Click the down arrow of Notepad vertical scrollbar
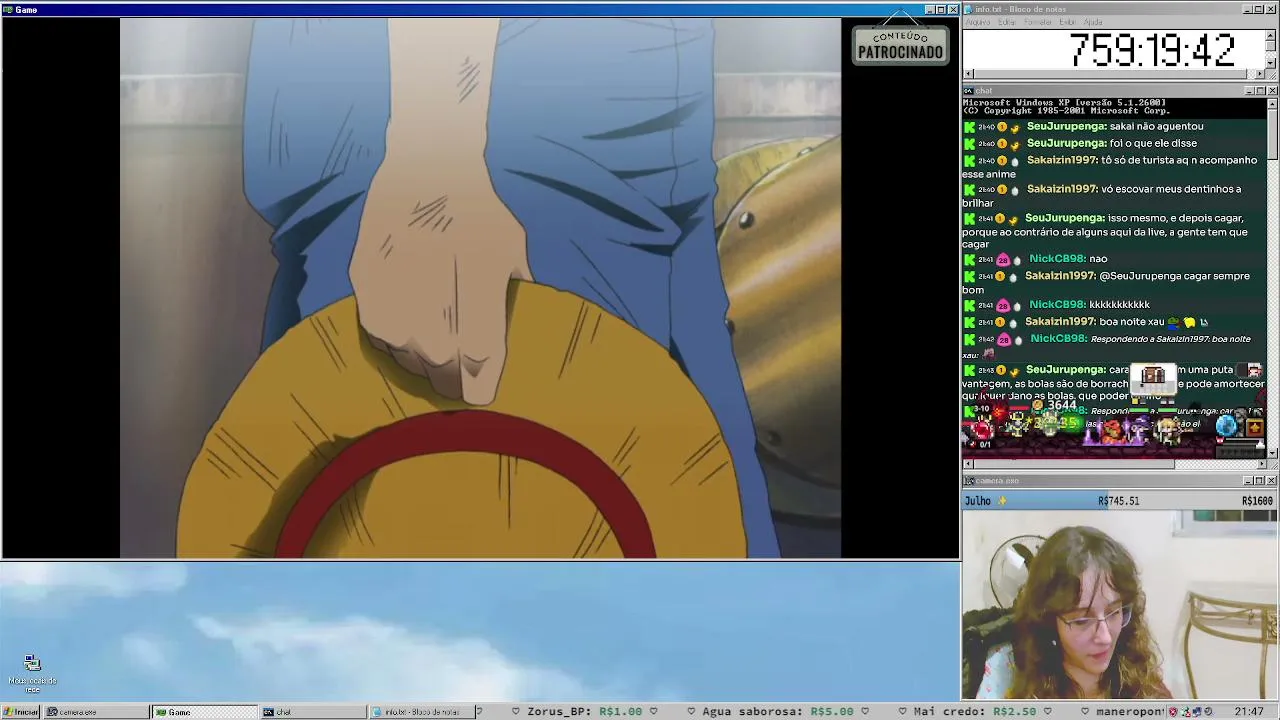 tap(1271, 62)
